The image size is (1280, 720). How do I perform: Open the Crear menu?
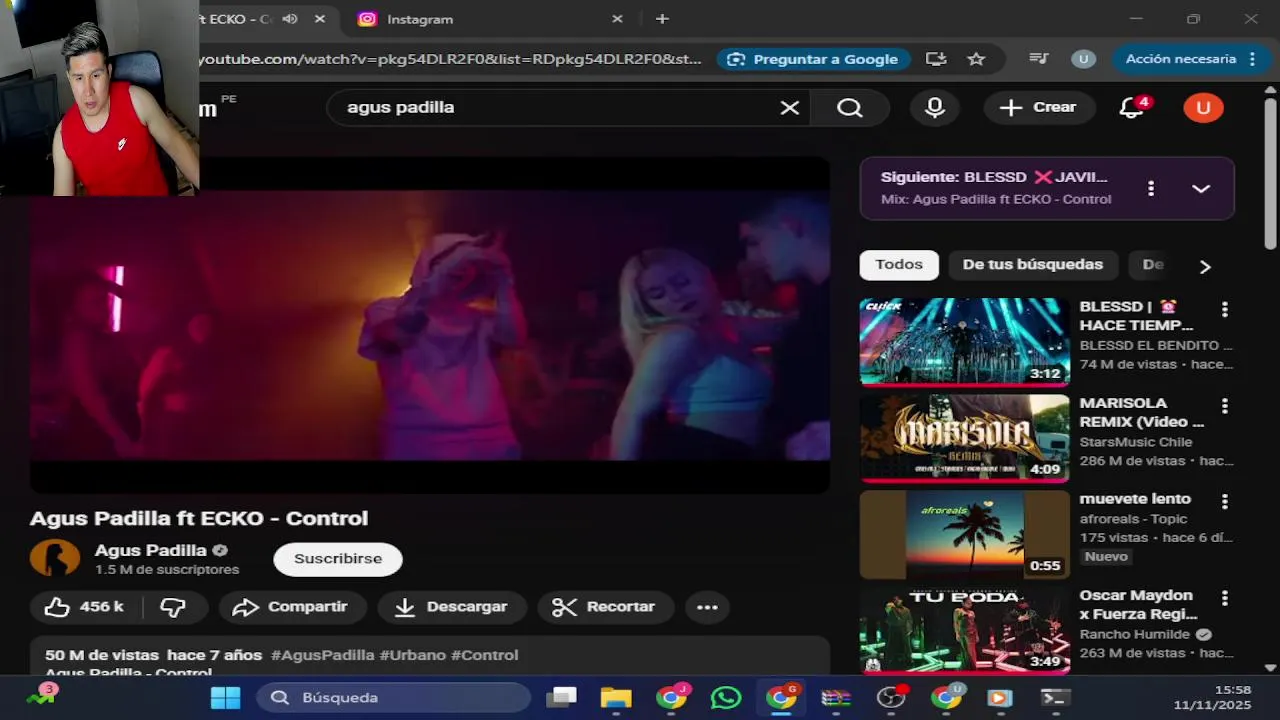click(1039, 107)
